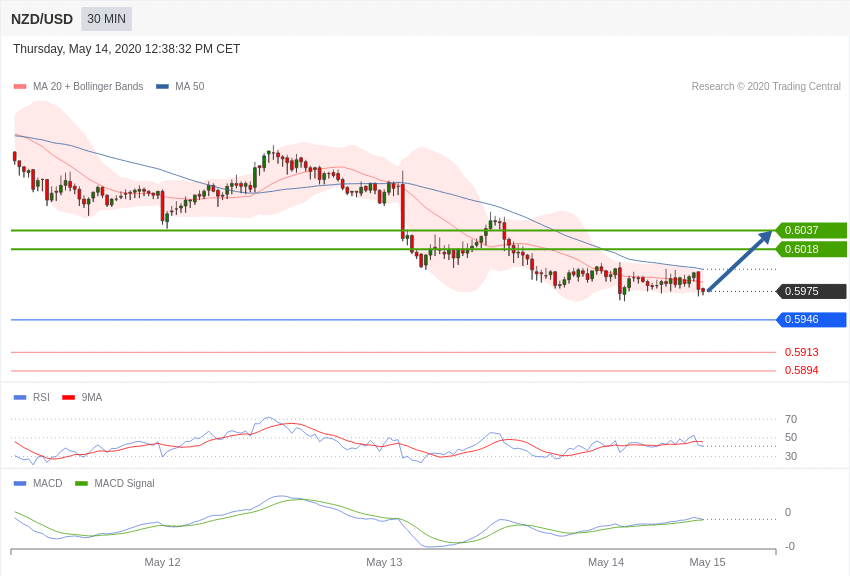This screenshot has width=850, height=576.
Task: Click the 9MA legend red swatch
Action: tap(68, 397)
